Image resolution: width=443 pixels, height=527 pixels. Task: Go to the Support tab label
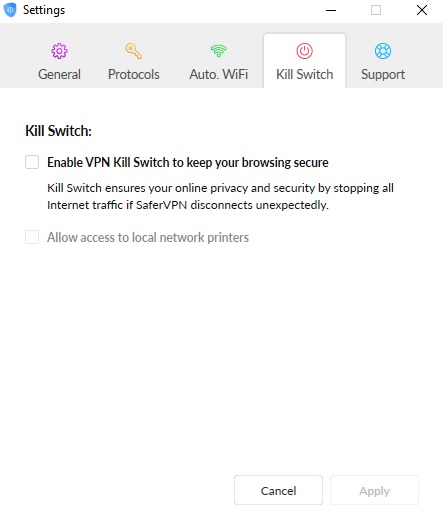point(383,75)
